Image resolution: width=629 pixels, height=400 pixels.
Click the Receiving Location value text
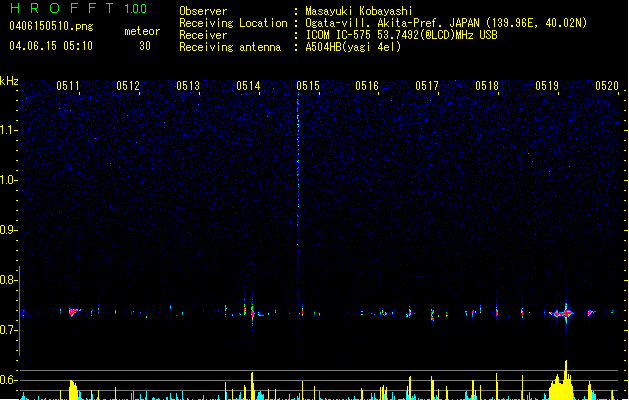(446, 23)
